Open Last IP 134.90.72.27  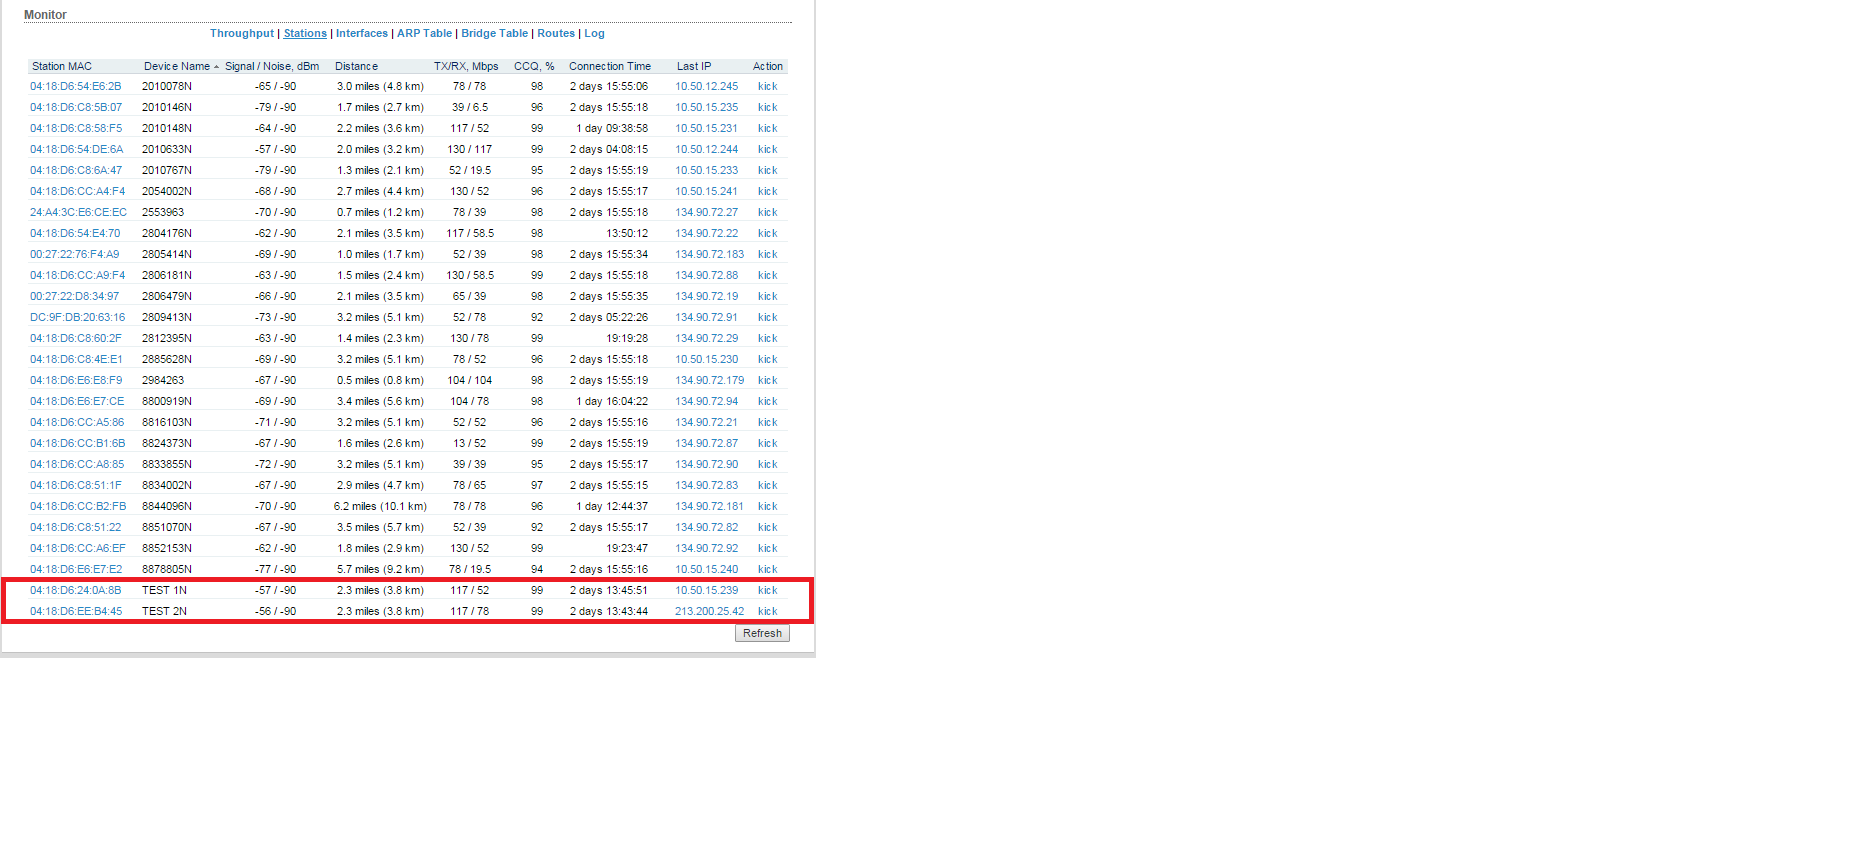pyautogui.click(x=707, y=212)
